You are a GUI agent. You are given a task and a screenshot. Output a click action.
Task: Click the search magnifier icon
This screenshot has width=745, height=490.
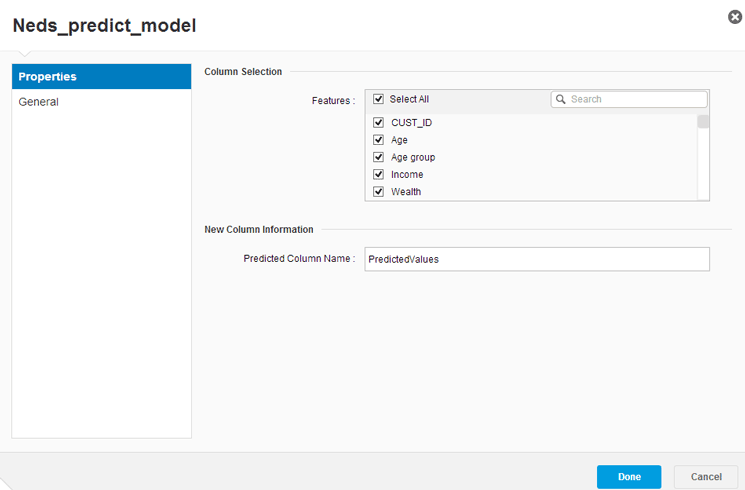(561, 99)
